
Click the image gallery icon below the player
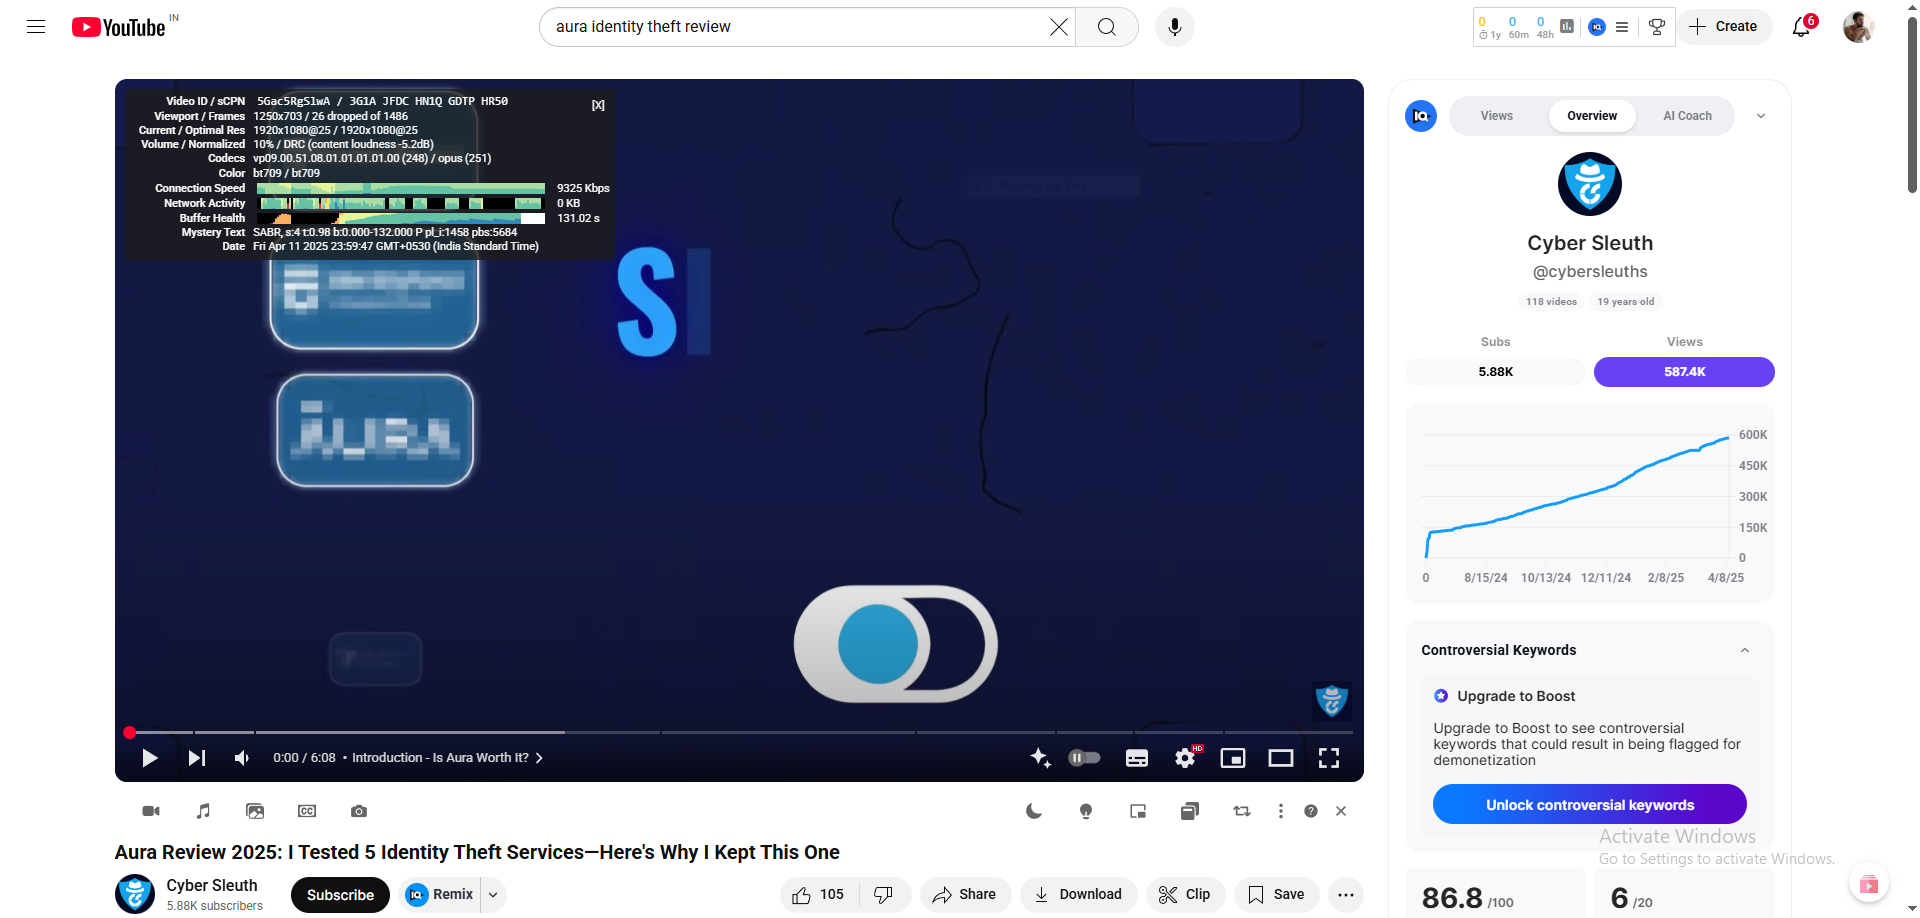(255, 811)
